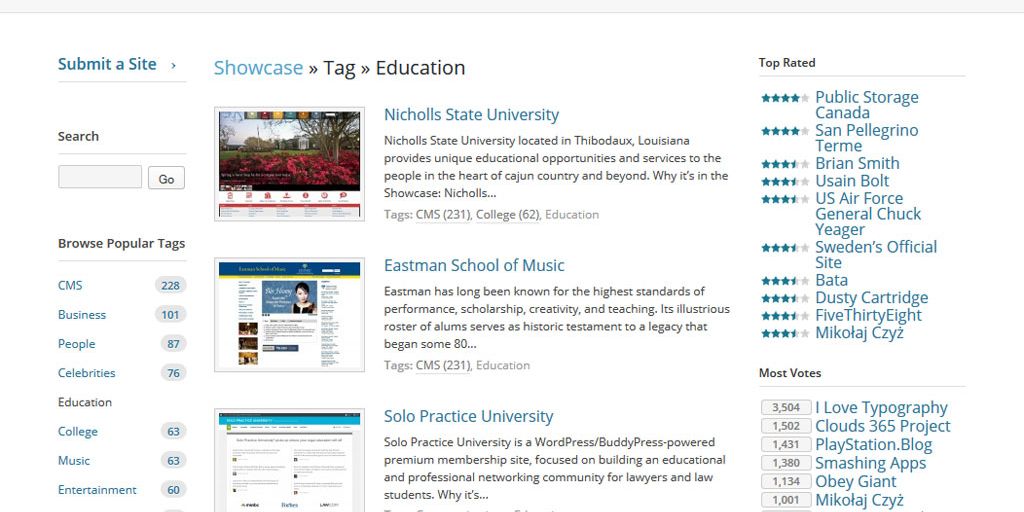The image size is (1024, 512).
Task: Open Smashing Apps most votes link
Action: pyautogui.click(x=871, y=463)
